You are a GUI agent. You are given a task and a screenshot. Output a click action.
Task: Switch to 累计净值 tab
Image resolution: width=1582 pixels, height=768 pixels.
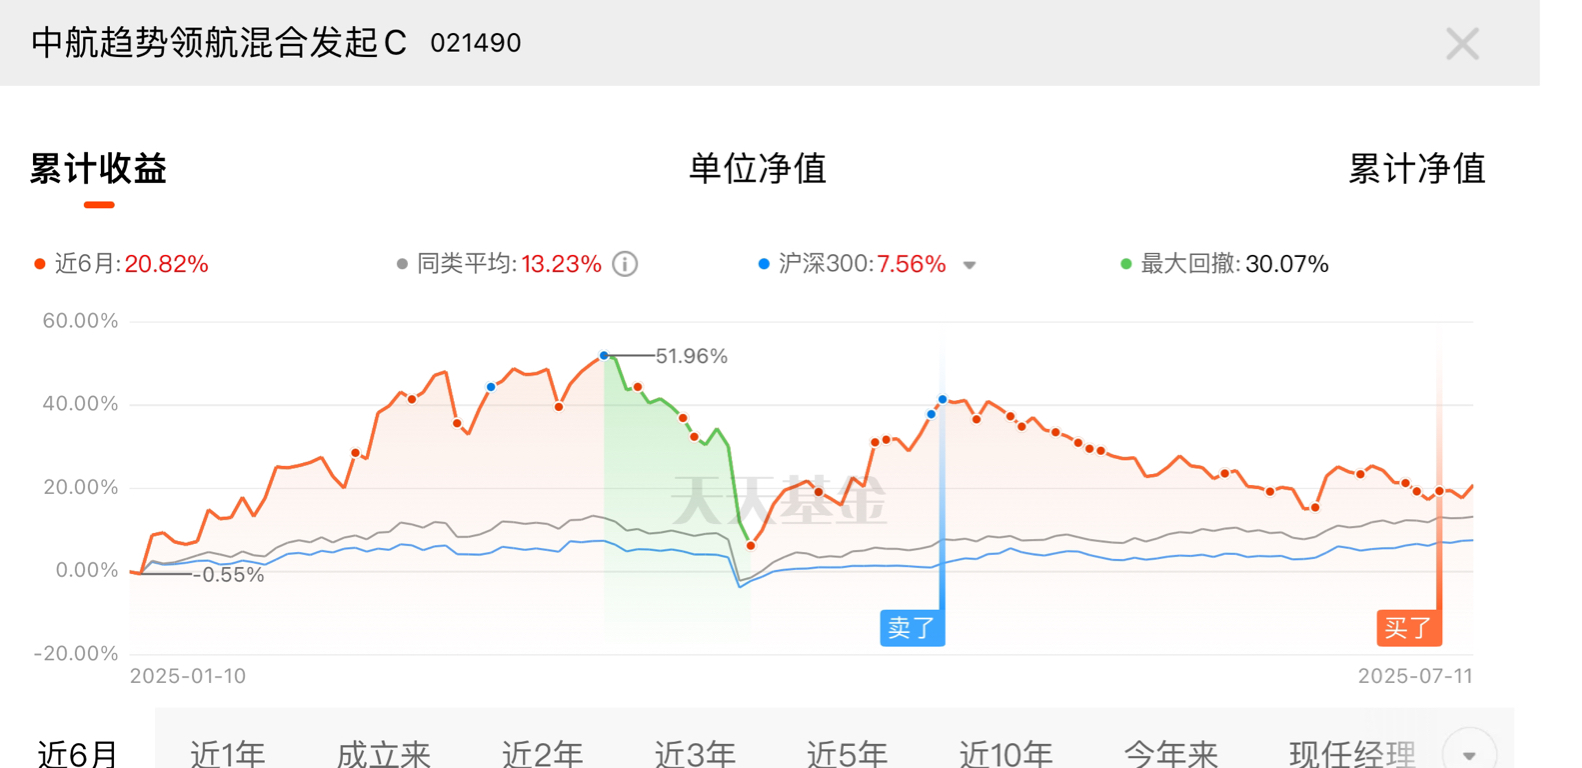(1417, 168)
